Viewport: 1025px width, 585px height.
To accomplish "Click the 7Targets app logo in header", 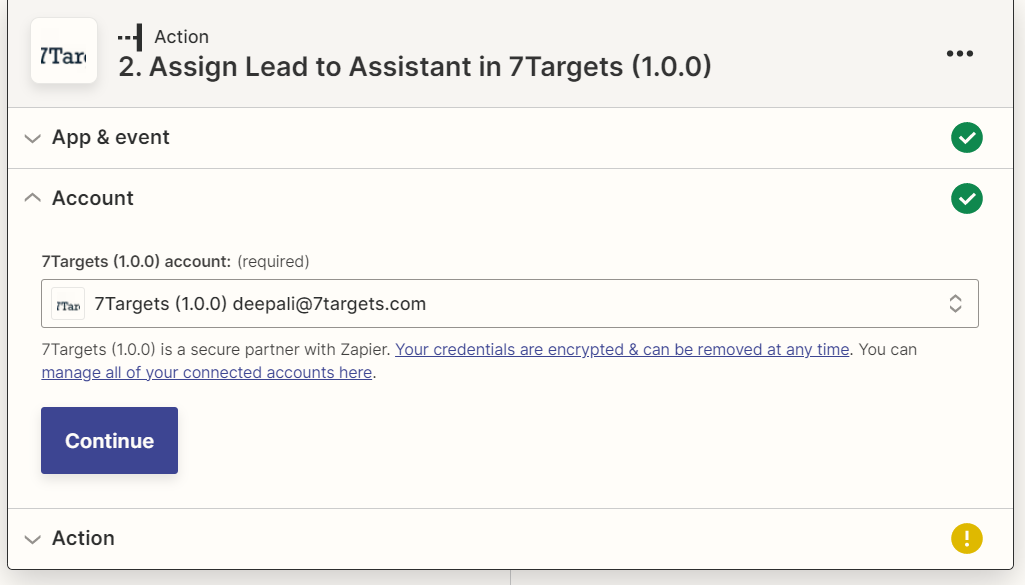I will [64, 51].
